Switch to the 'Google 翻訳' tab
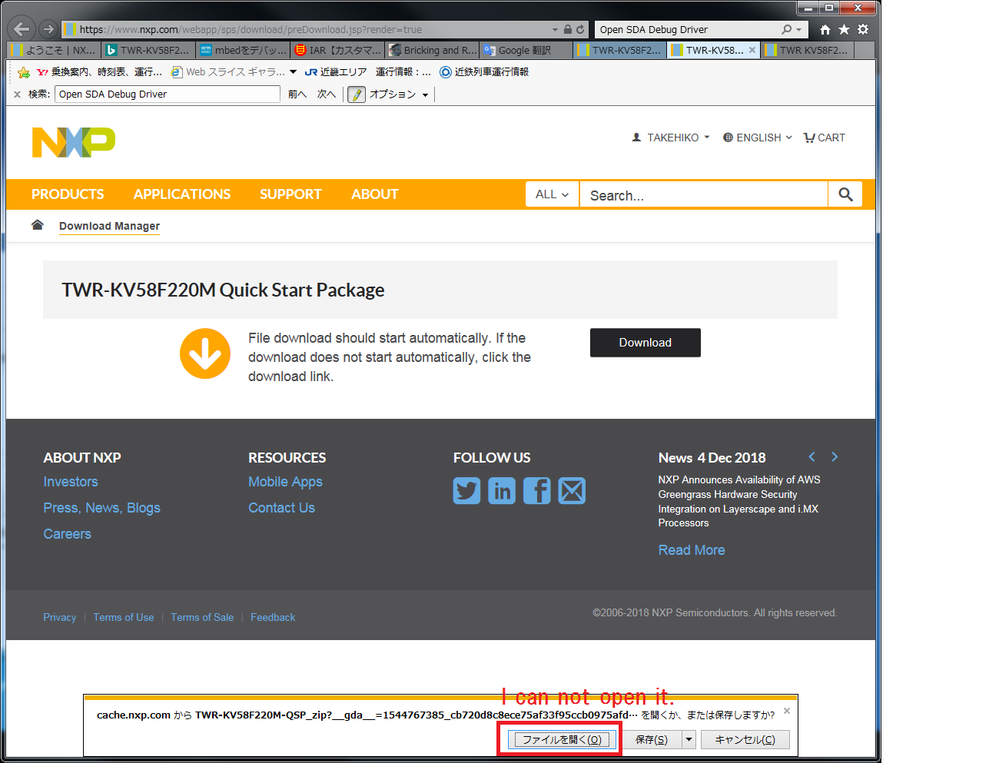This screenshot has width=999, height=763. (x=525, y=50)
